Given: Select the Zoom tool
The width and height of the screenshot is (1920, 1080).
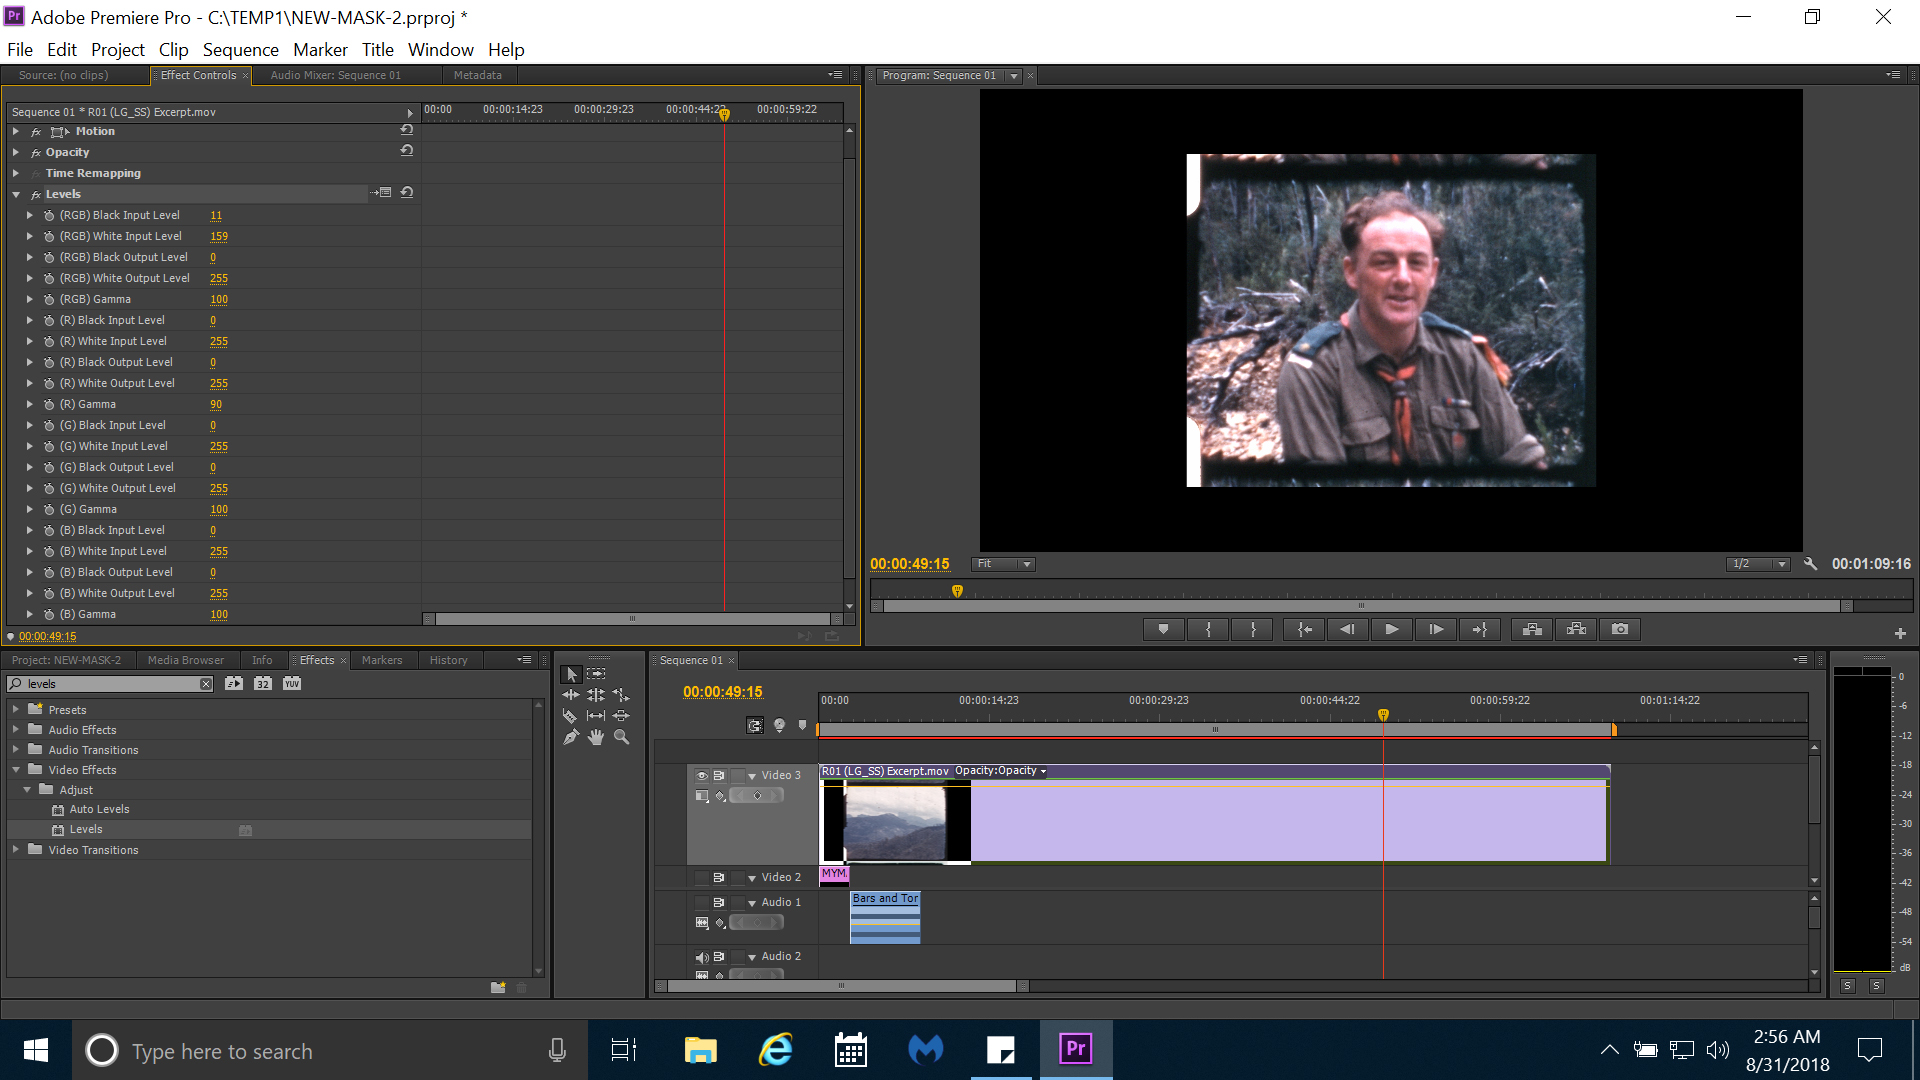Looking at the screenshot, I should 621,737.
